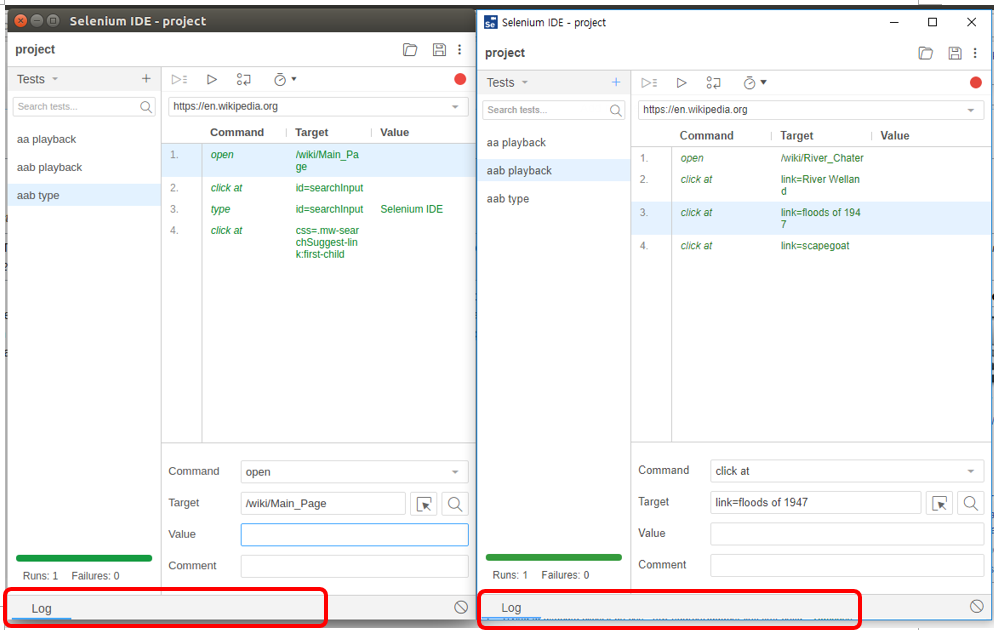
Task: Select type id=searchInput command row
Action: pyautogui.click(x=319, y=209)
